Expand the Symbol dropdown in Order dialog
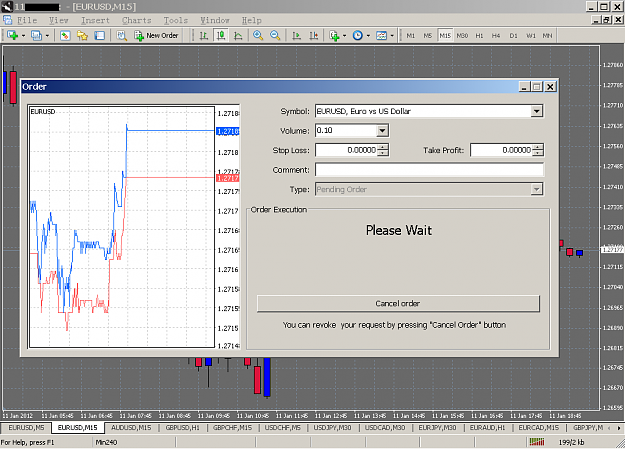Viewport: 625px width, 449px height. [537, 111]
